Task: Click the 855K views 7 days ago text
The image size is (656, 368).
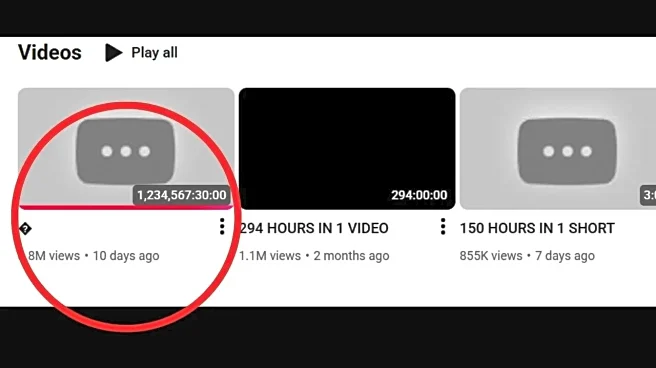Action: pyautogui.click(x=527, y=256)
